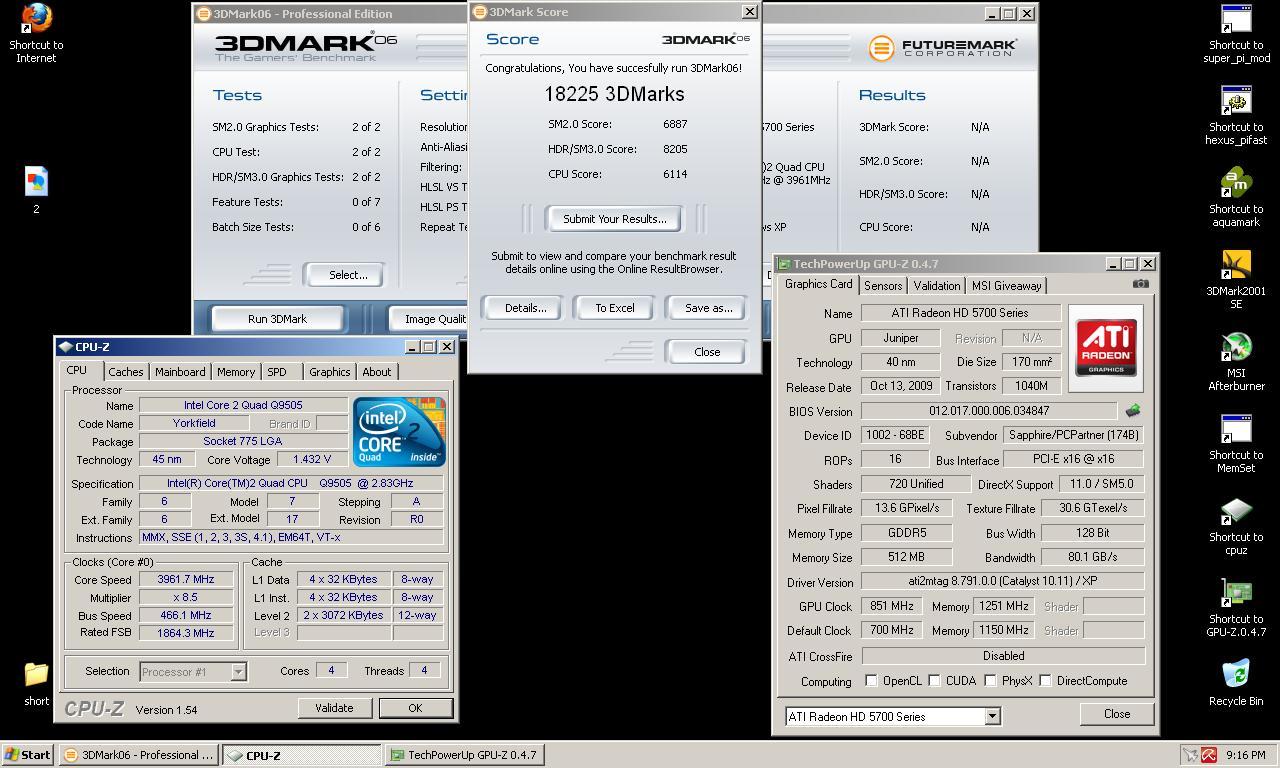Screen dimensions: 1280x768
Task: Launch the super_pi_mod shortcut
Action: coord(1236,18)
